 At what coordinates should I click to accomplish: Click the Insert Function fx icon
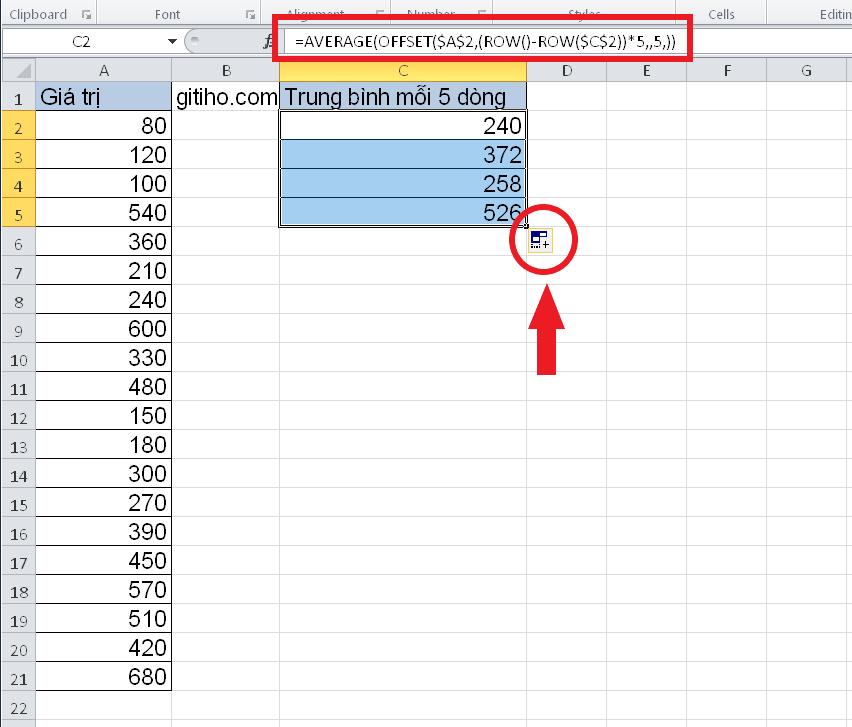coord(268,41)
